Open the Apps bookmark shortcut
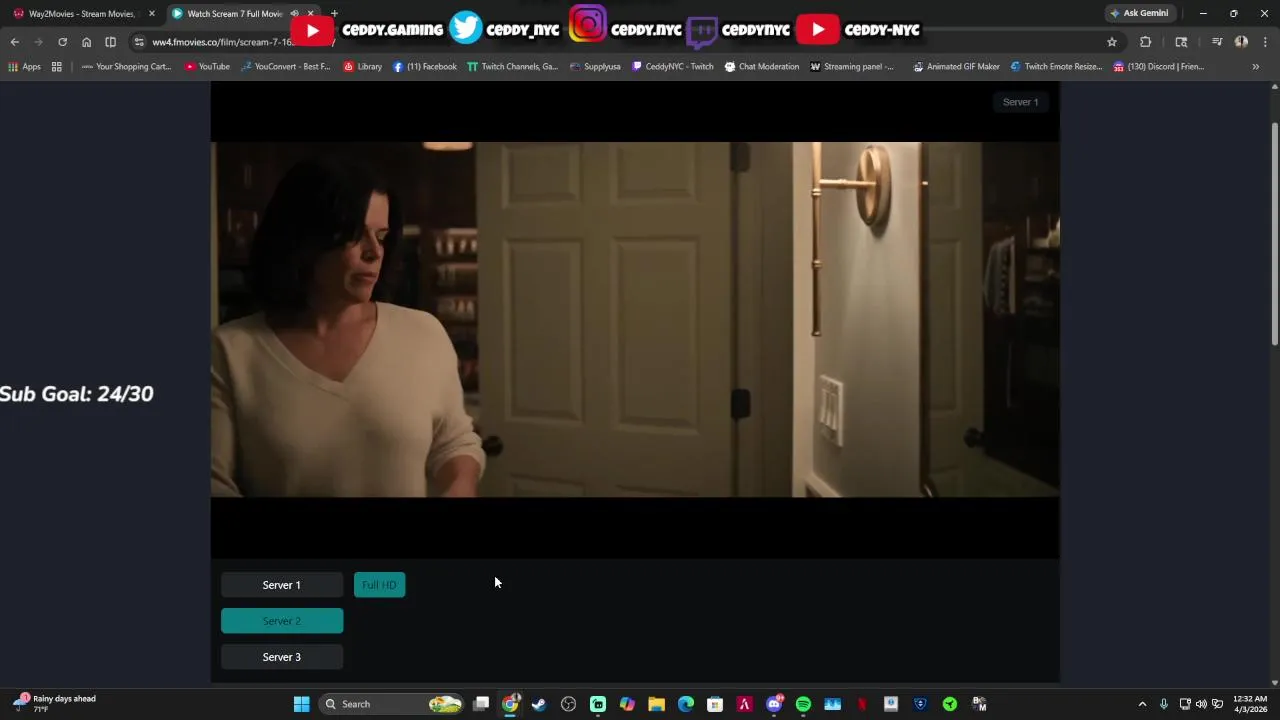The image size is (1280, 720). pyautogui.click(x=24, y=66)
